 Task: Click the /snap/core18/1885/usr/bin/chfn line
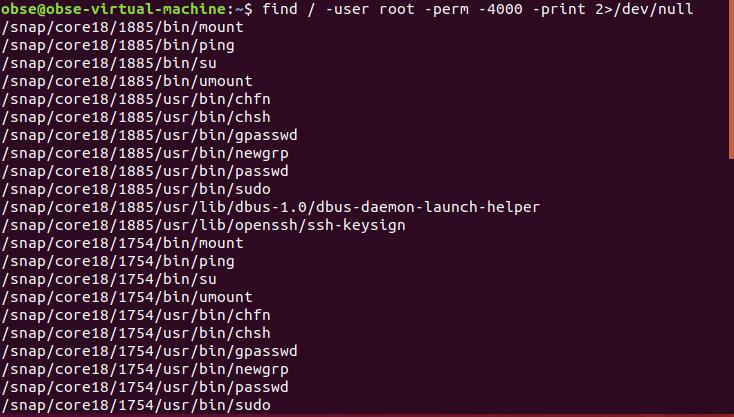pyautogui.click(x=135, y=99)
